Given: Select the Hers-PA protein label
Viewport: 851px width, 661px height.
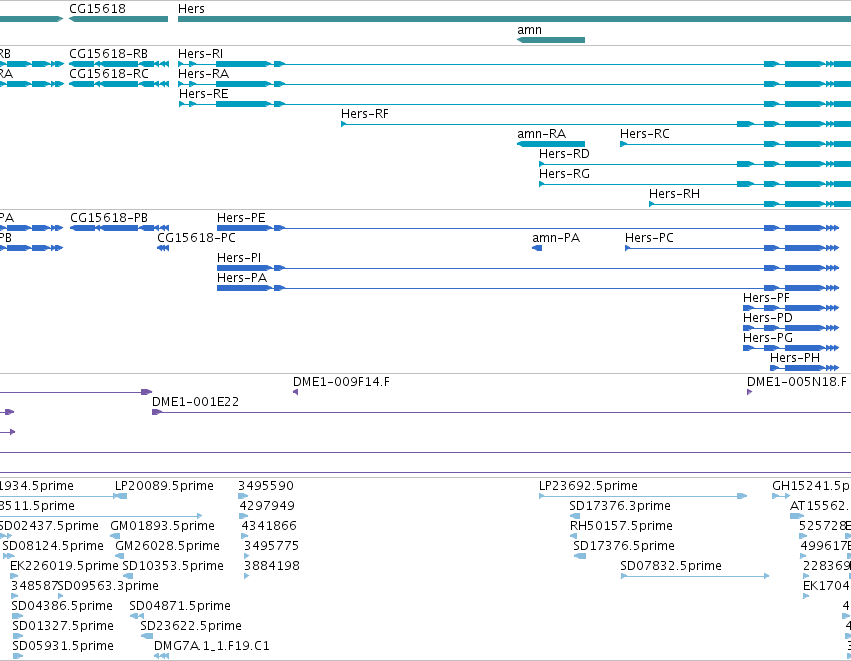Looking at the screenshot, I should point(242,278).
